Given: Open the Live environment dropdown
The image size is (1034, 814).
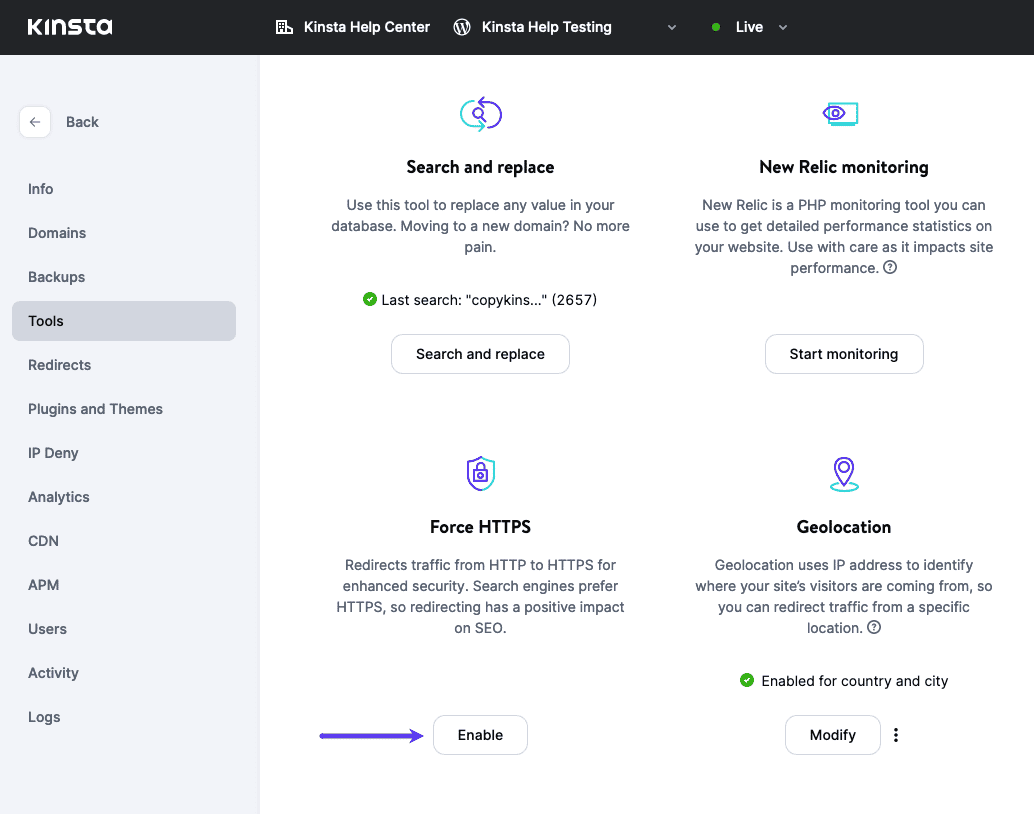Looking at the screenshot, I should (782, 27).
